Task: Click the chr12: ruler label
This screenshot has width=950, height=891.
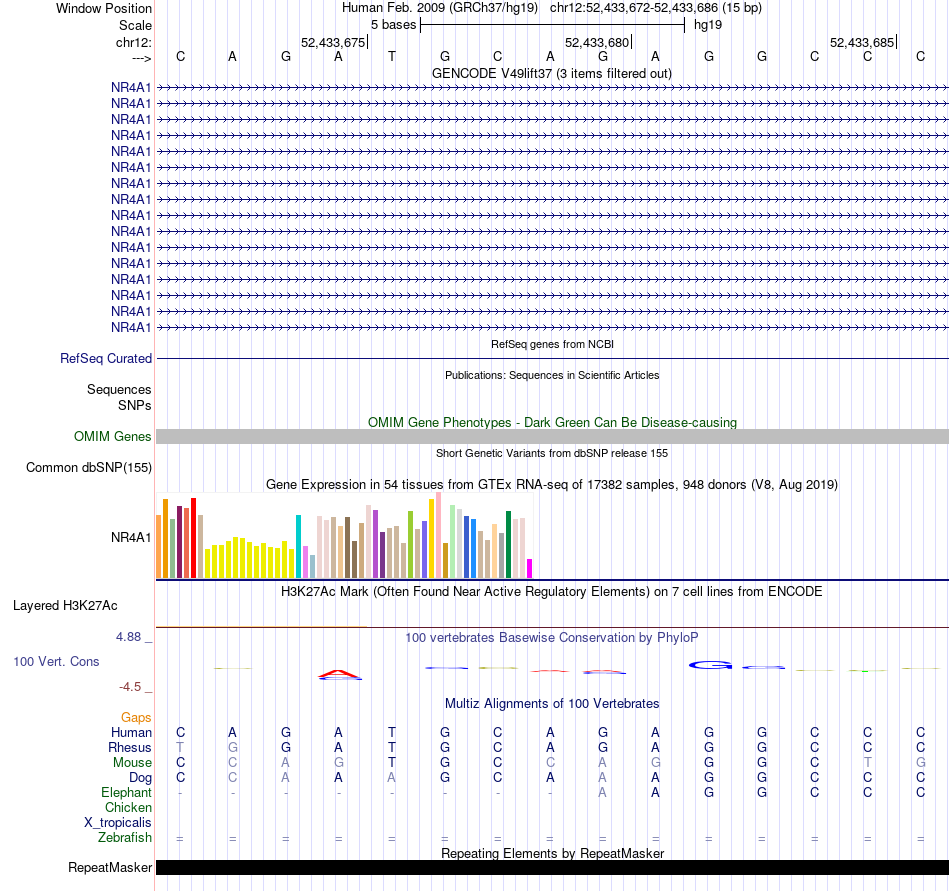Action: pyautogui.click(x=133, y=42)
